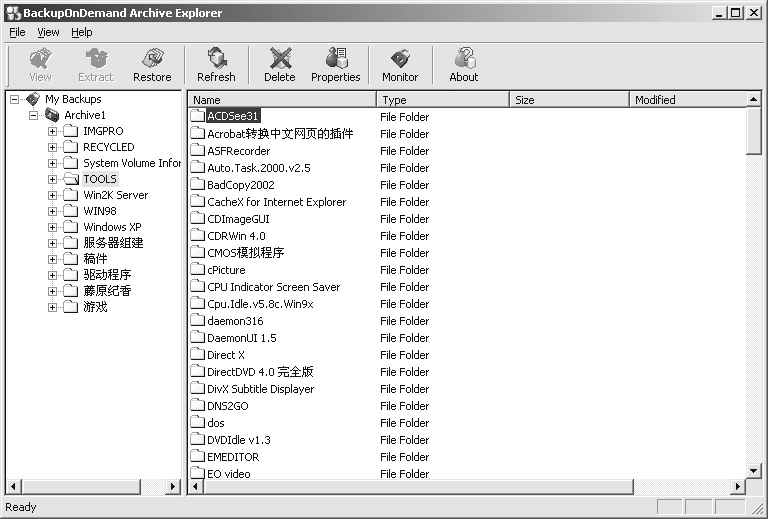Click the WIN98 folder icon in tree
This screenshot has height=519, width=768.
point(71,211)
